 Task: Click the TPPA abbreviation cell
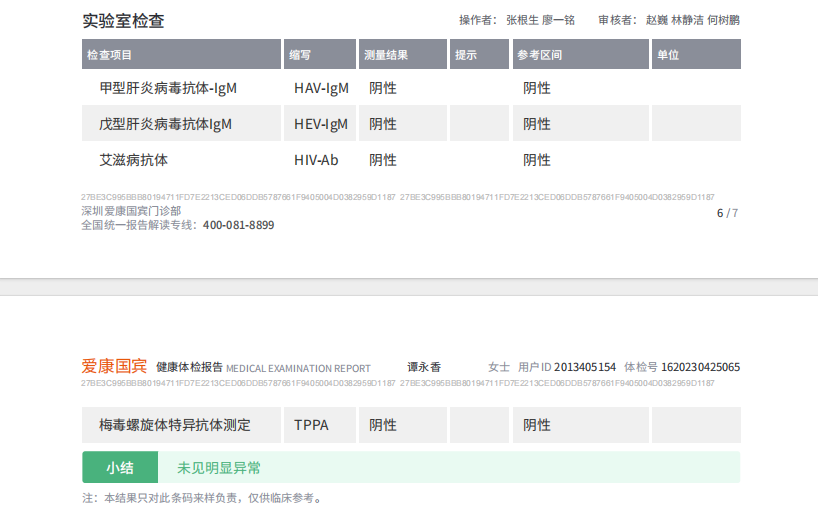pos(311,425)
